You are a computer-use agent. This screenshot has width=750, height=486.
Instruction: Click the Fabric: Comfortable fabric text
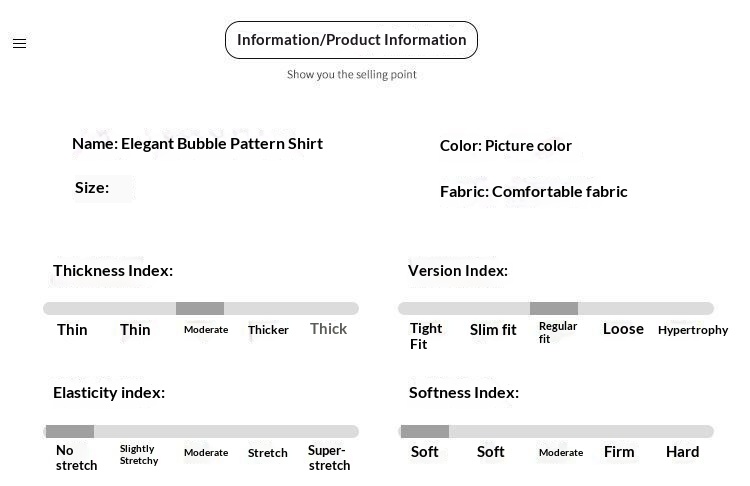tap(533, 191)
